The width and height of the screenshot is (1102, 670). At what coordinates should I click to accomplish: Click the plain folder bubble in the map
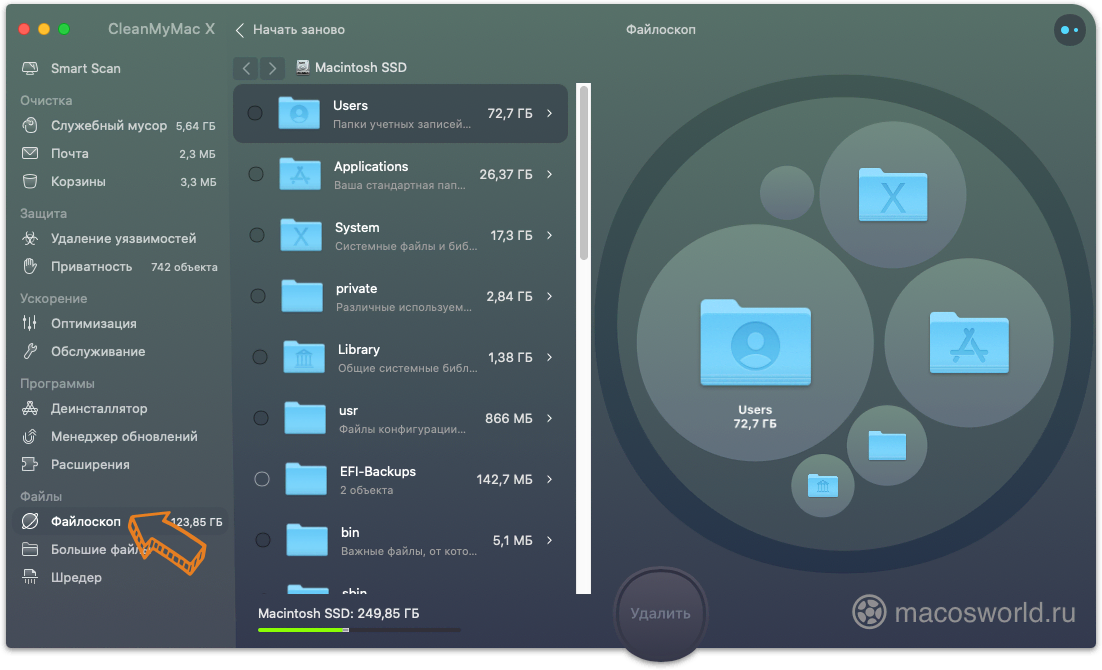887,446
